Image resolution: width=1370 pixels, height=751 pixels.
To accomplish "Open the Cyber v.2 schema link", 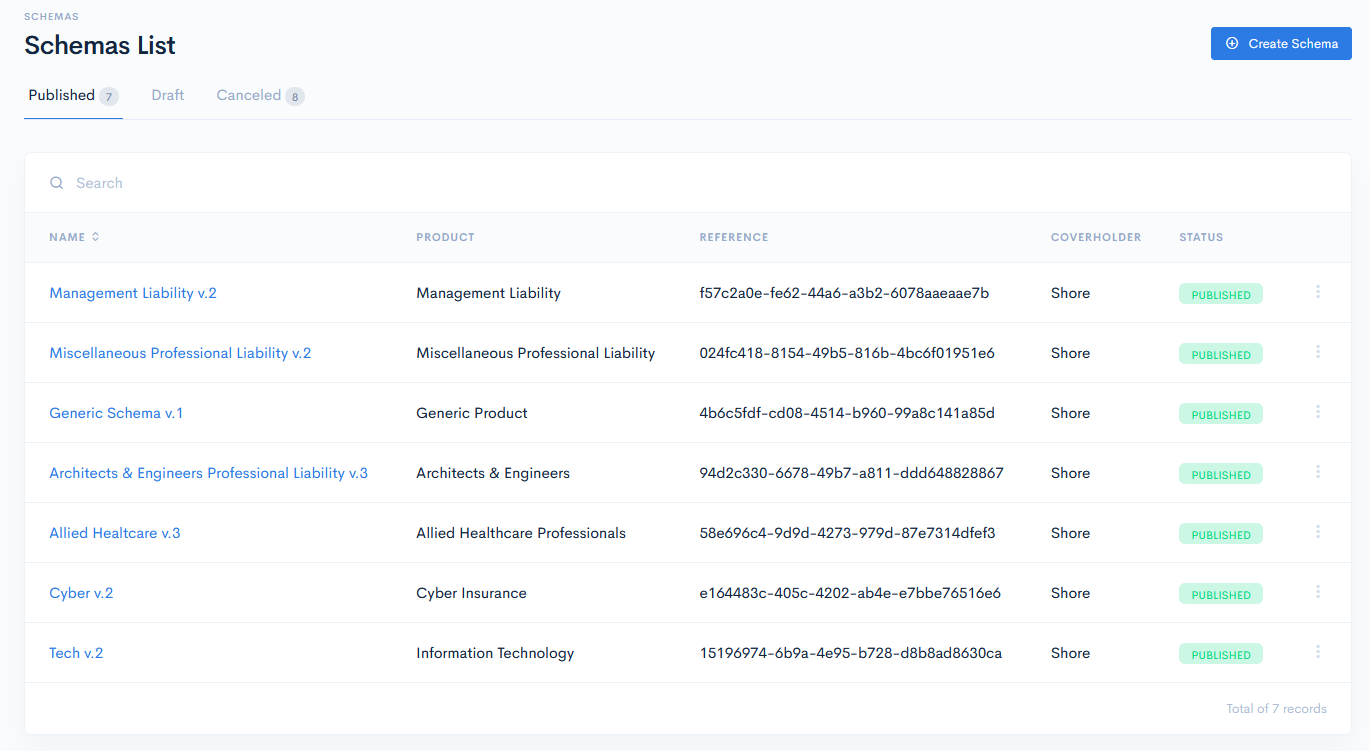I will (81, 593).
